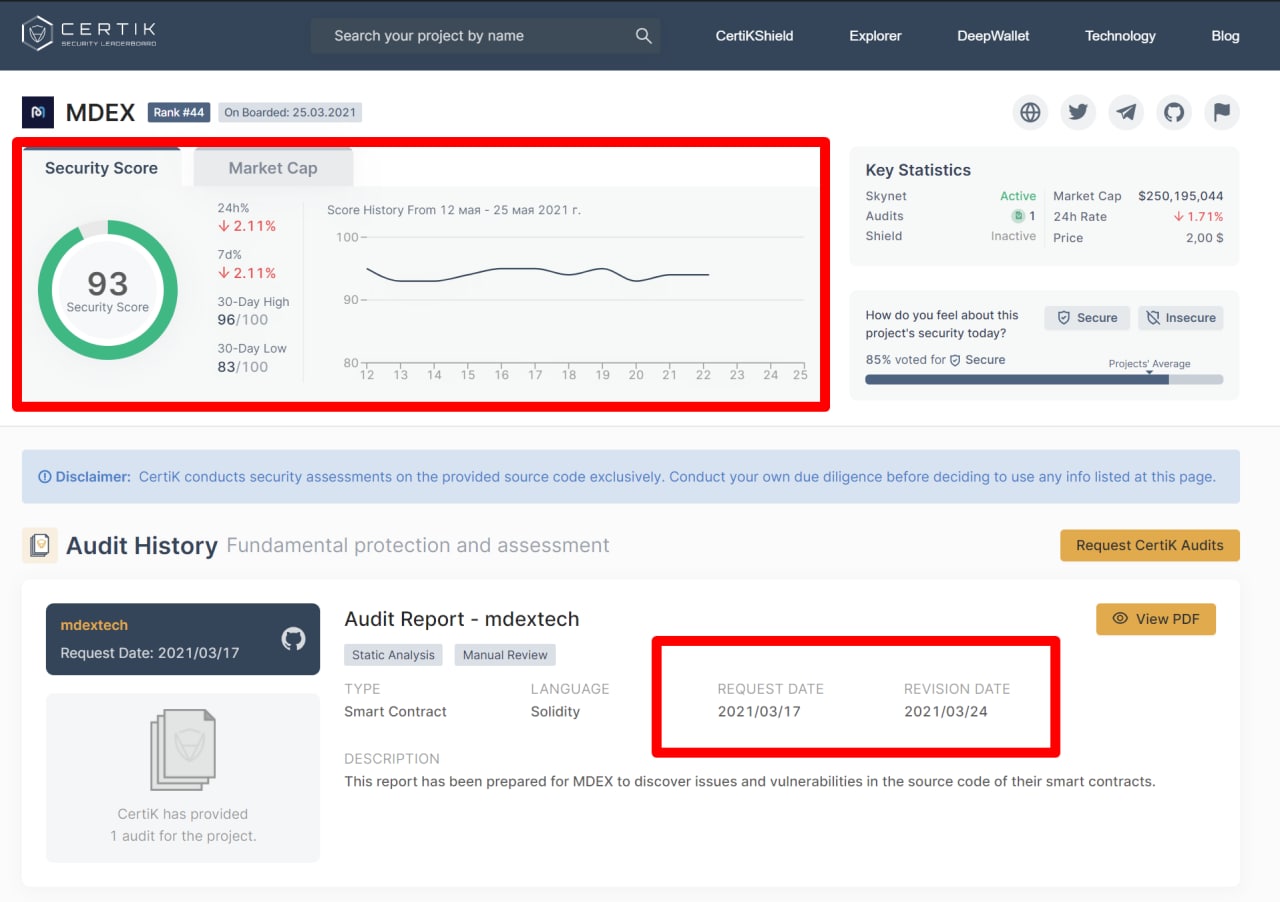
Task: Open the MDEX Telegram icon
Action: (1126, 112)
